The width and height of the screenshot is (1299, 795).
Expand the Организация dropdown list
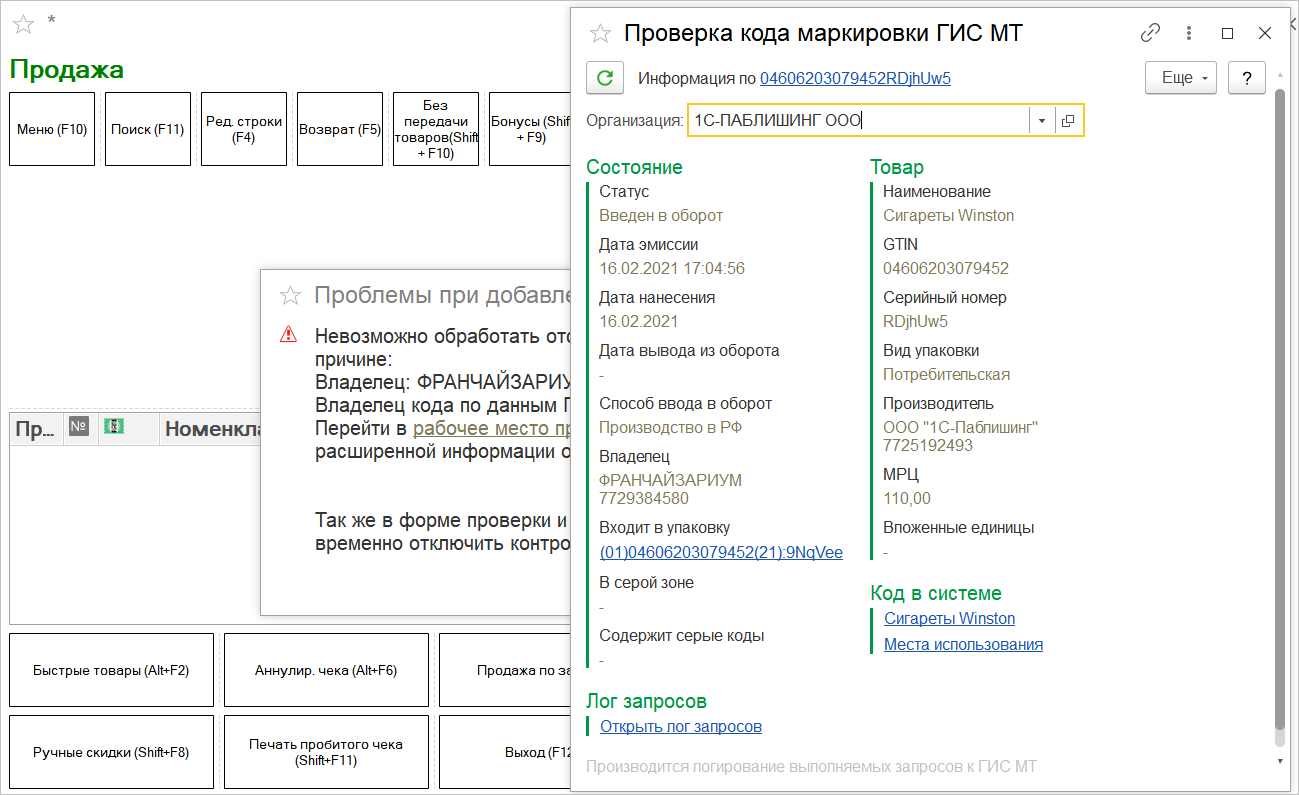[x=1041, y=121]
